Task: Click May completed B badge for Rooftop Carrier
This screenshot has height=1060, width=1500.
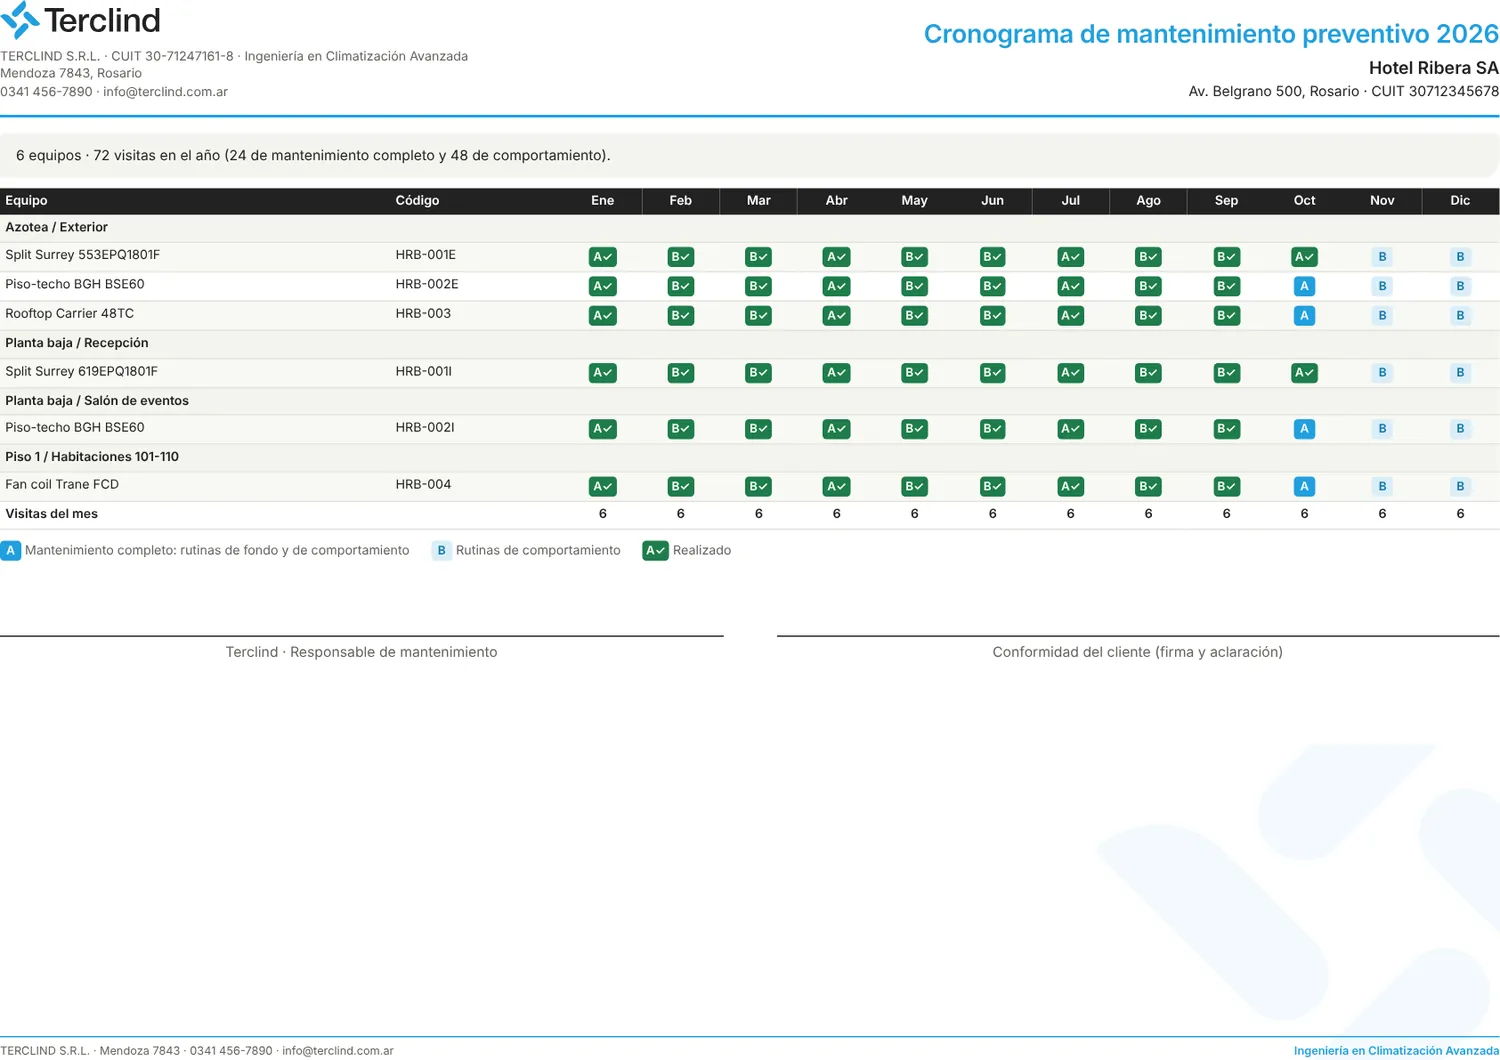Action: pos(914,315)
